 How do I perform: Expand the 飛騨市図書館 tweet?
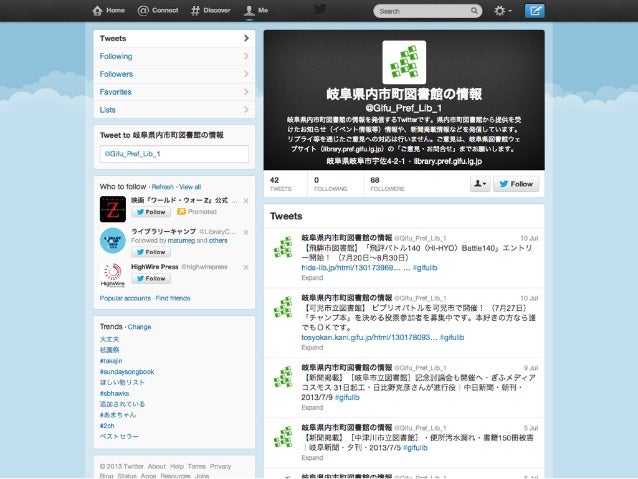[x=312, y=278]
